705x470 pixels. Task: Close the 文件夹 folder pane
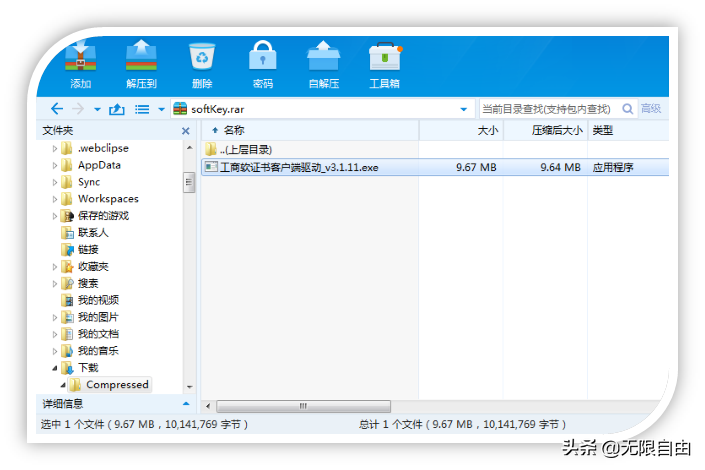[x=185, y=131]
